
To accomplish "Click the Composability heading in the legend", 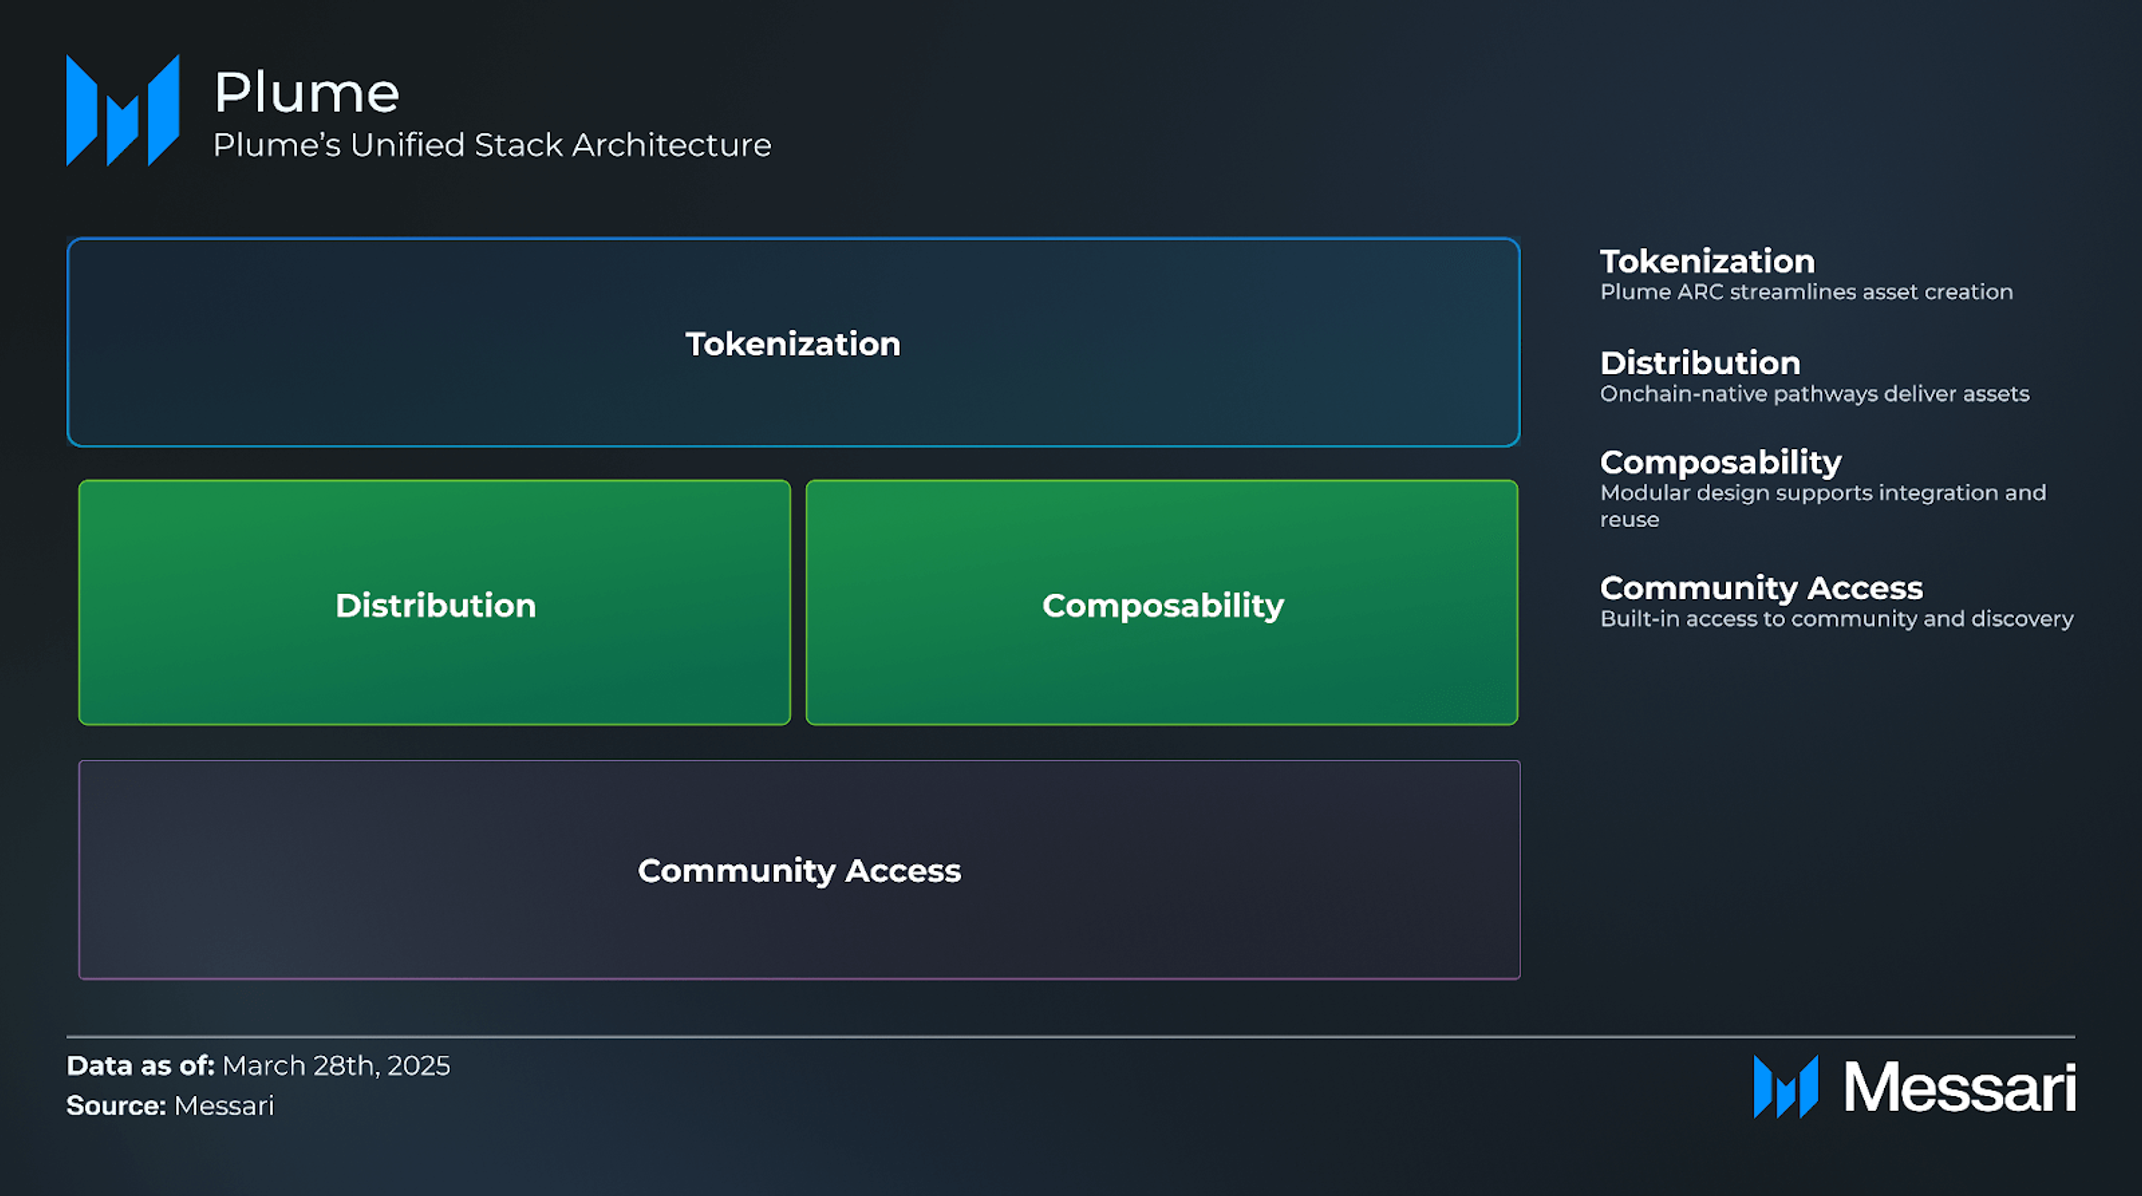I will pyautogui.click(x=1721, y=462).
